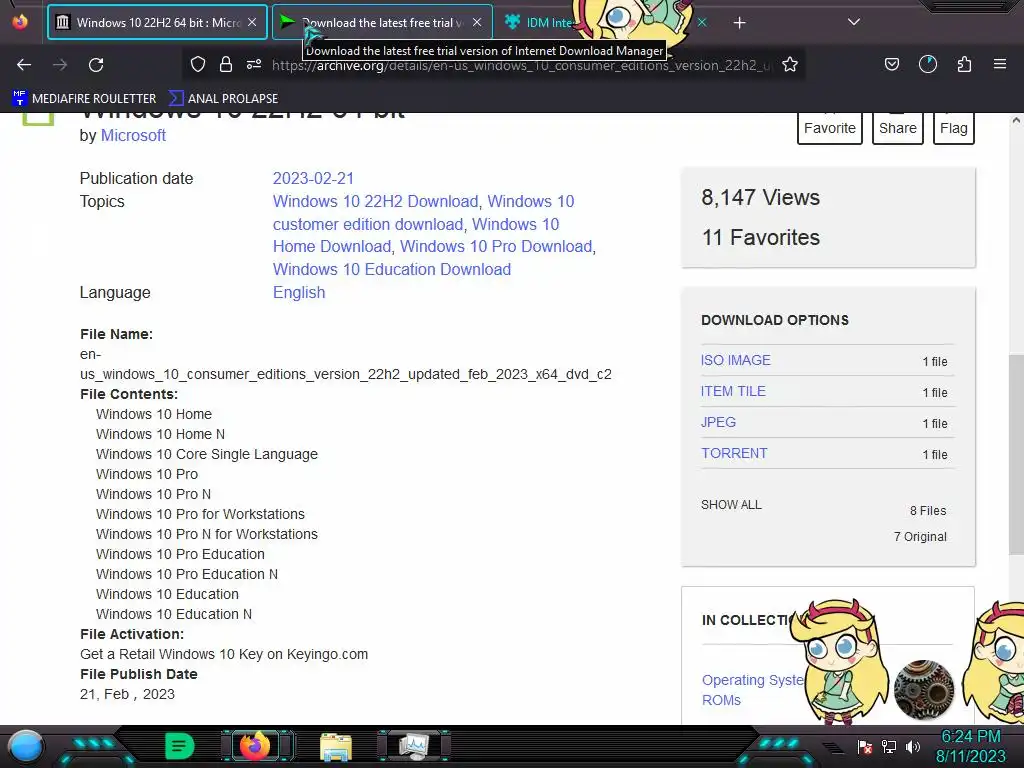The width and height of the screenshot is (1024, 768).
Task: Reload the current page
Action: click(96, 65)
